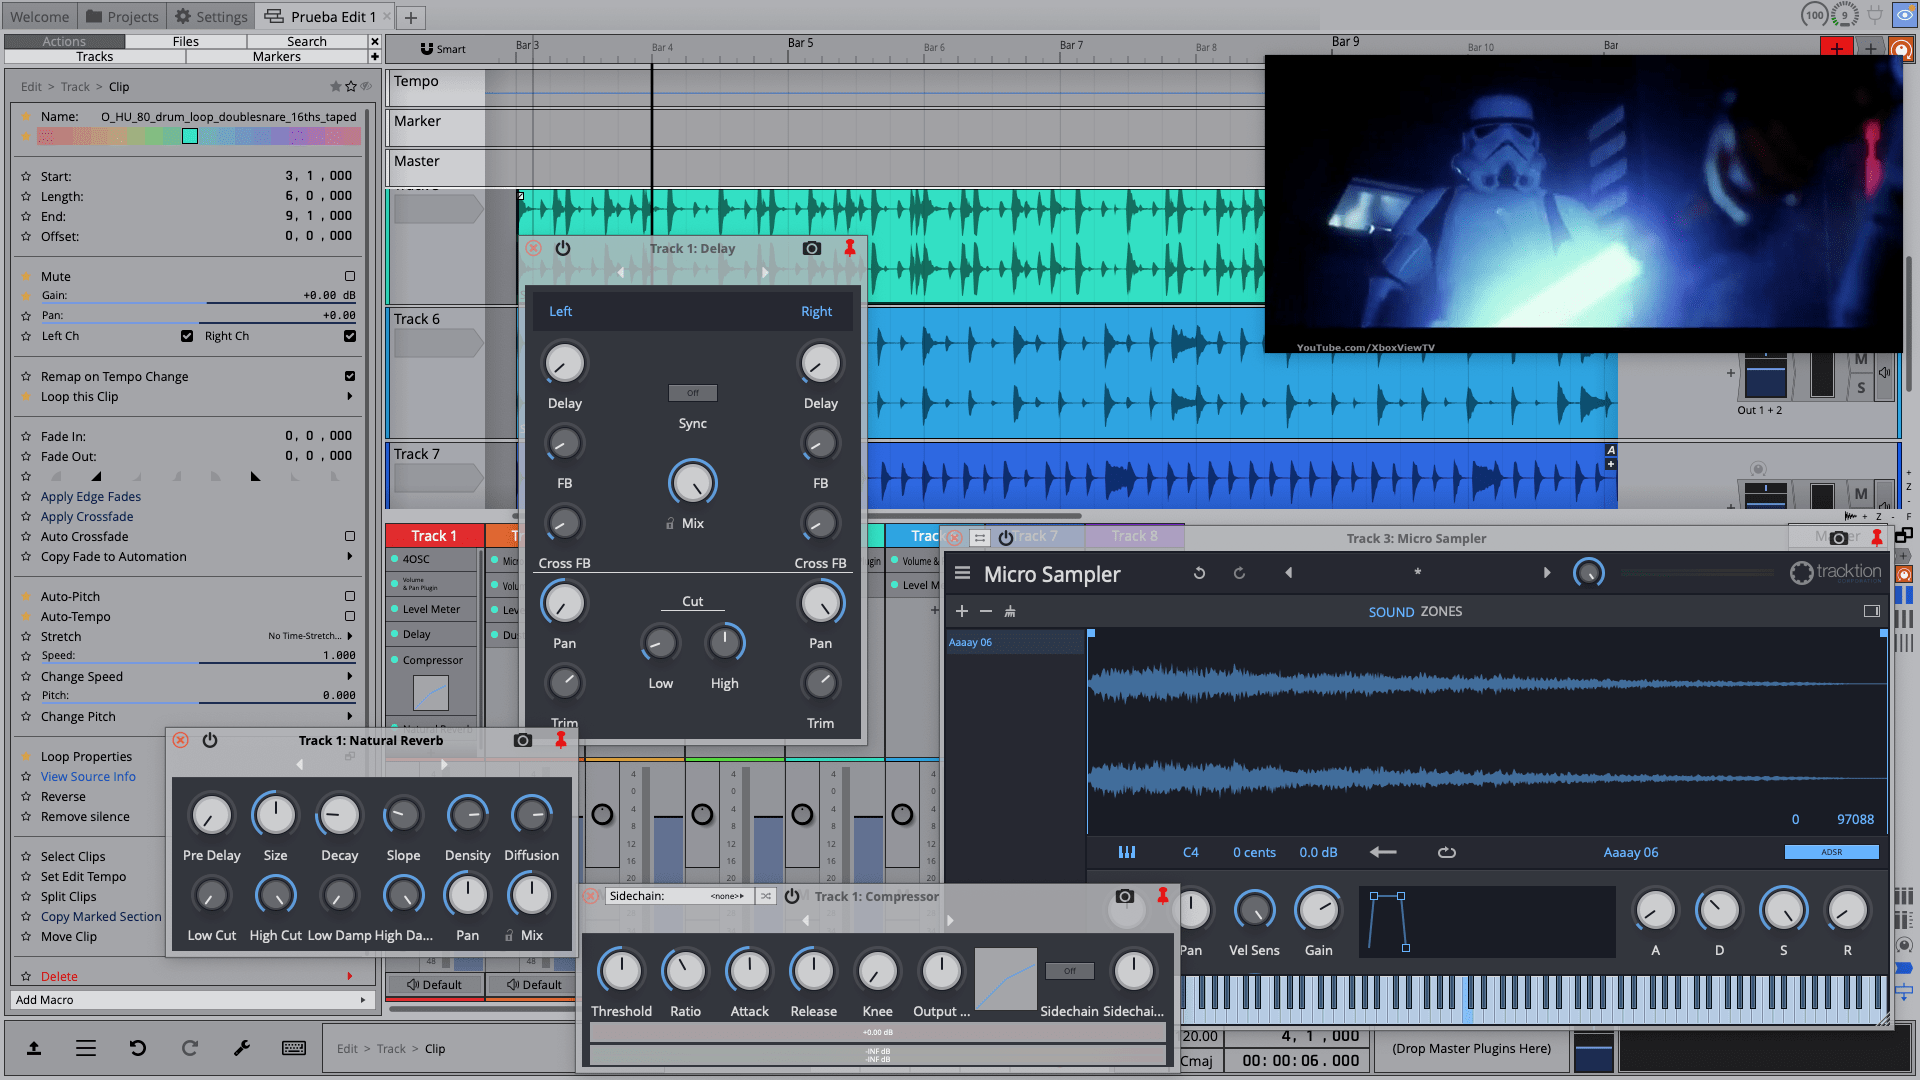Screen dimensions: 1920x1080
Task: Toggle the loop icon in Micro Sampler
Action: (1447, 852)
